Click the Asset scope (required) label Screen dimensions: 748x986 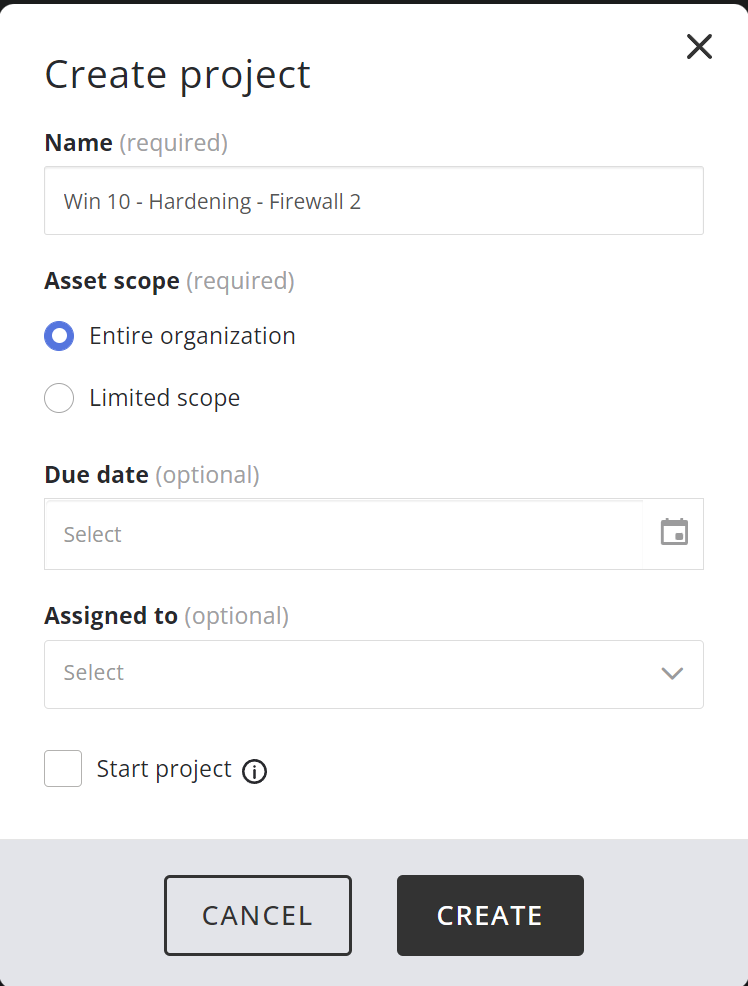(x=169, y=281)
